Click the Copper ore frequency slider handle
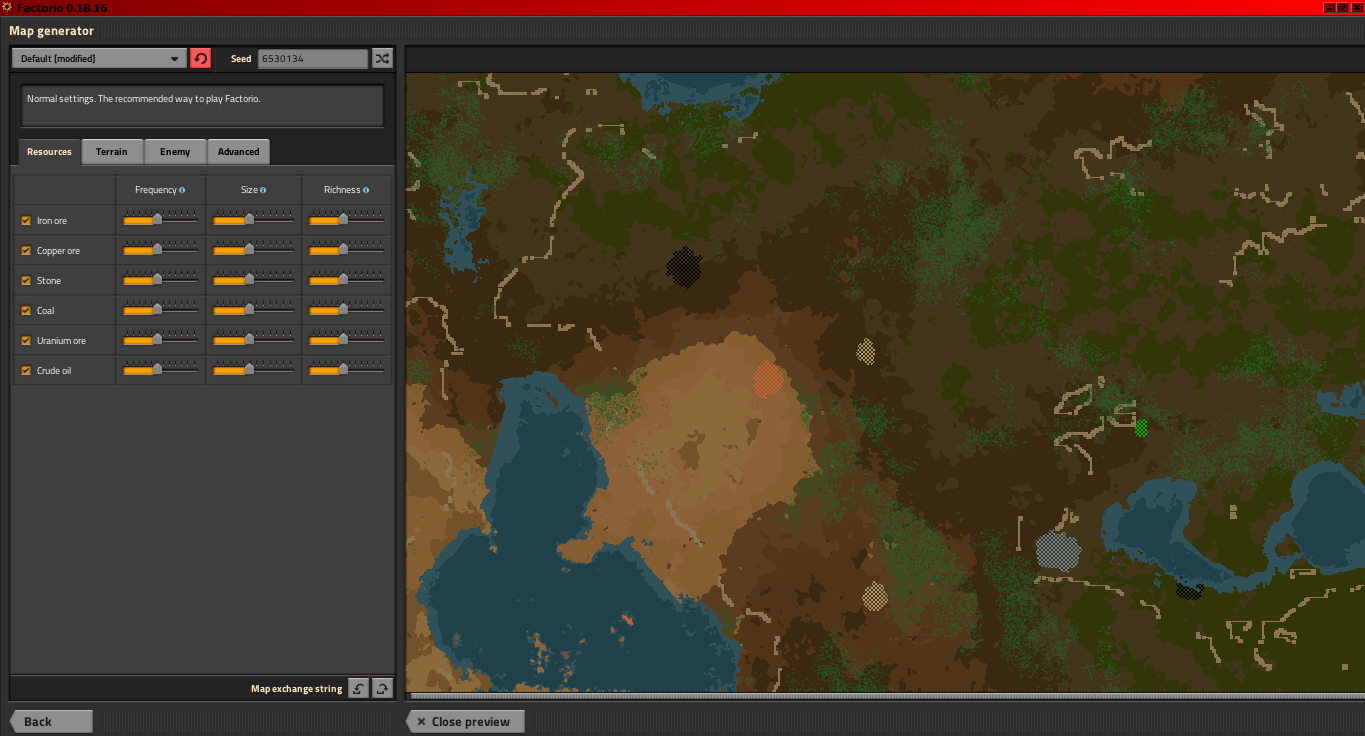Viewport: 1365px width, 736px height. 157,249
